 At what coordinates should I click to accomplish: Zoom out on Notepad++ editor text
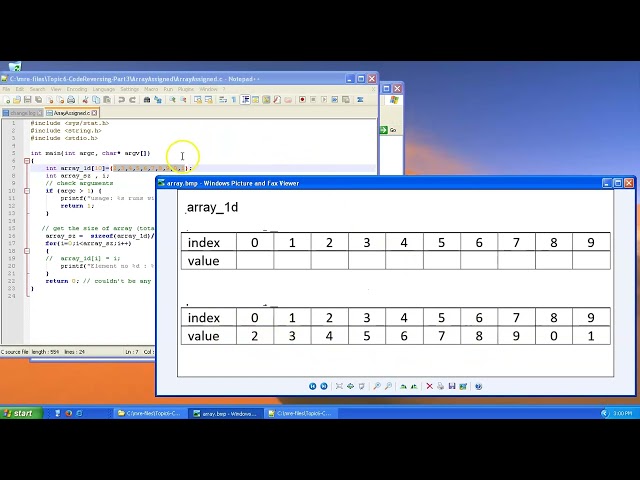[183, 100]
